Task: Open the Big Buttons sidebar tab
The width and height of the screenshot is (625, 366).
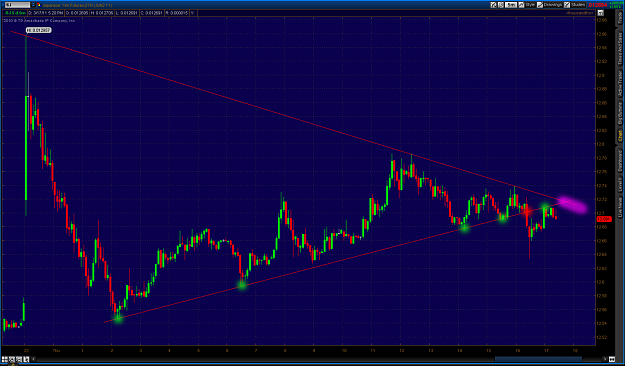Action: (620, 113)
